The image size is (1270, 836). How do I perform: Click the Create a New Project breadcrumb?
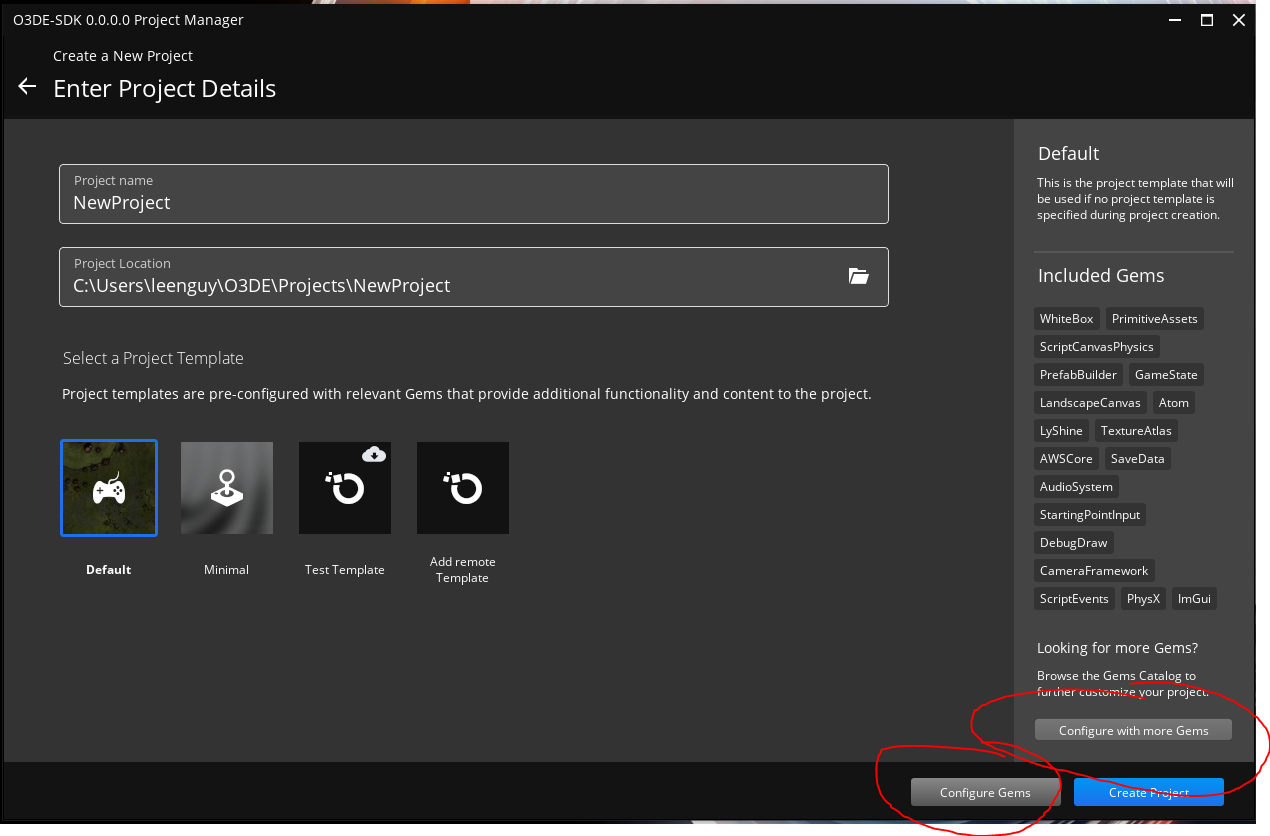tap(123, 55)
